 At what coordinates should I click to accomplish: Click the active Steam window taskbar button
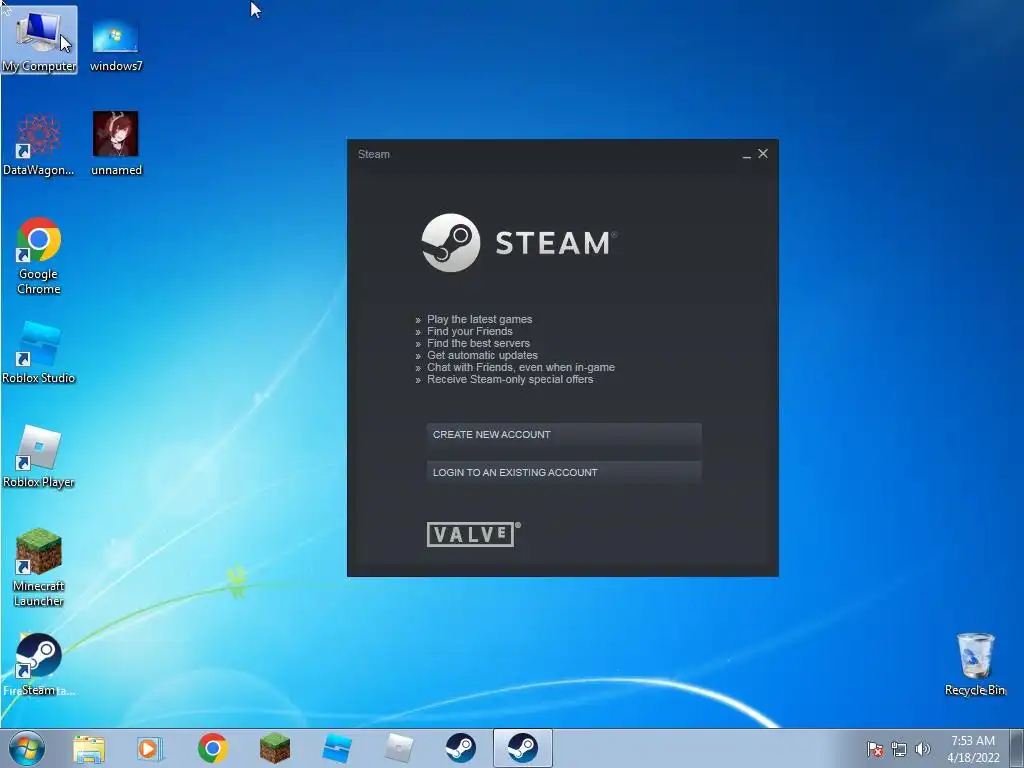[x=522, y=748]
